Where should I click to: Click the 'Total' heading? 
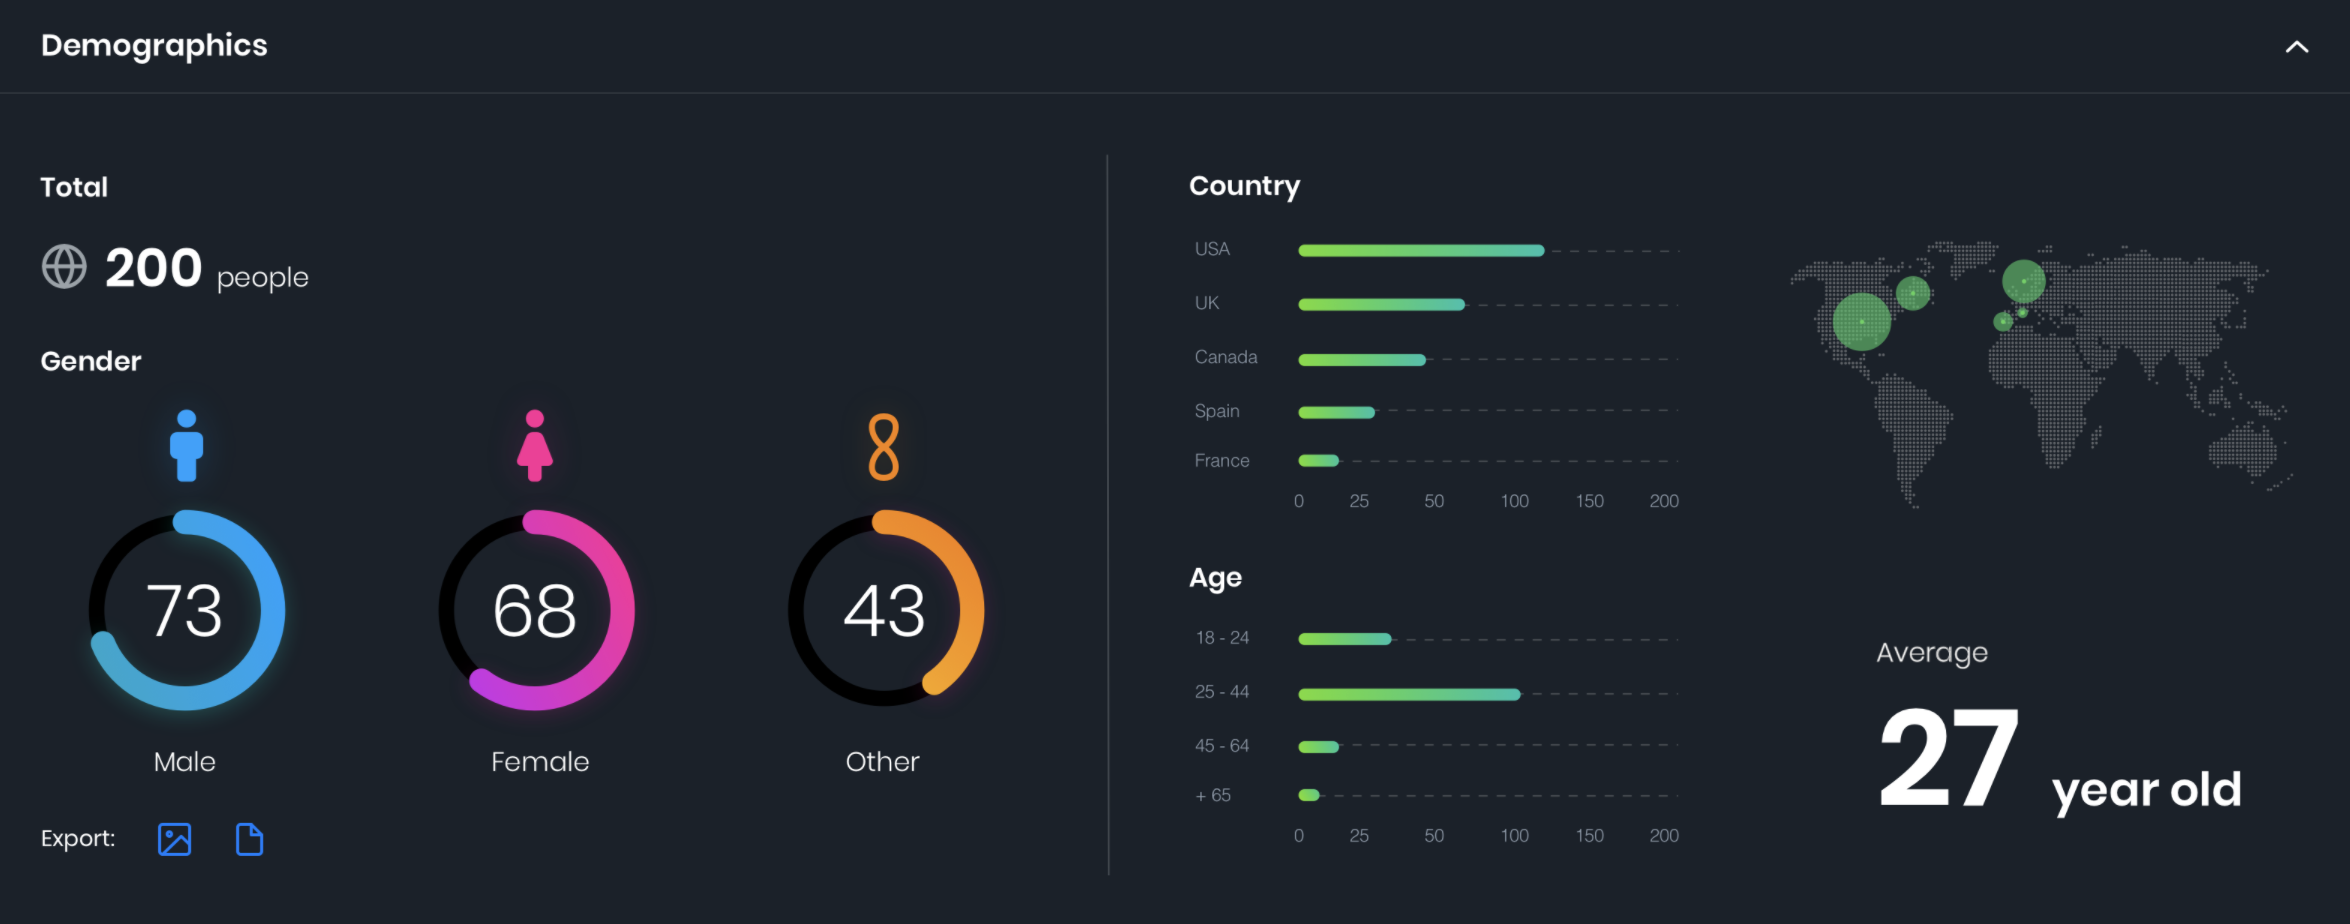click(74, 187)
